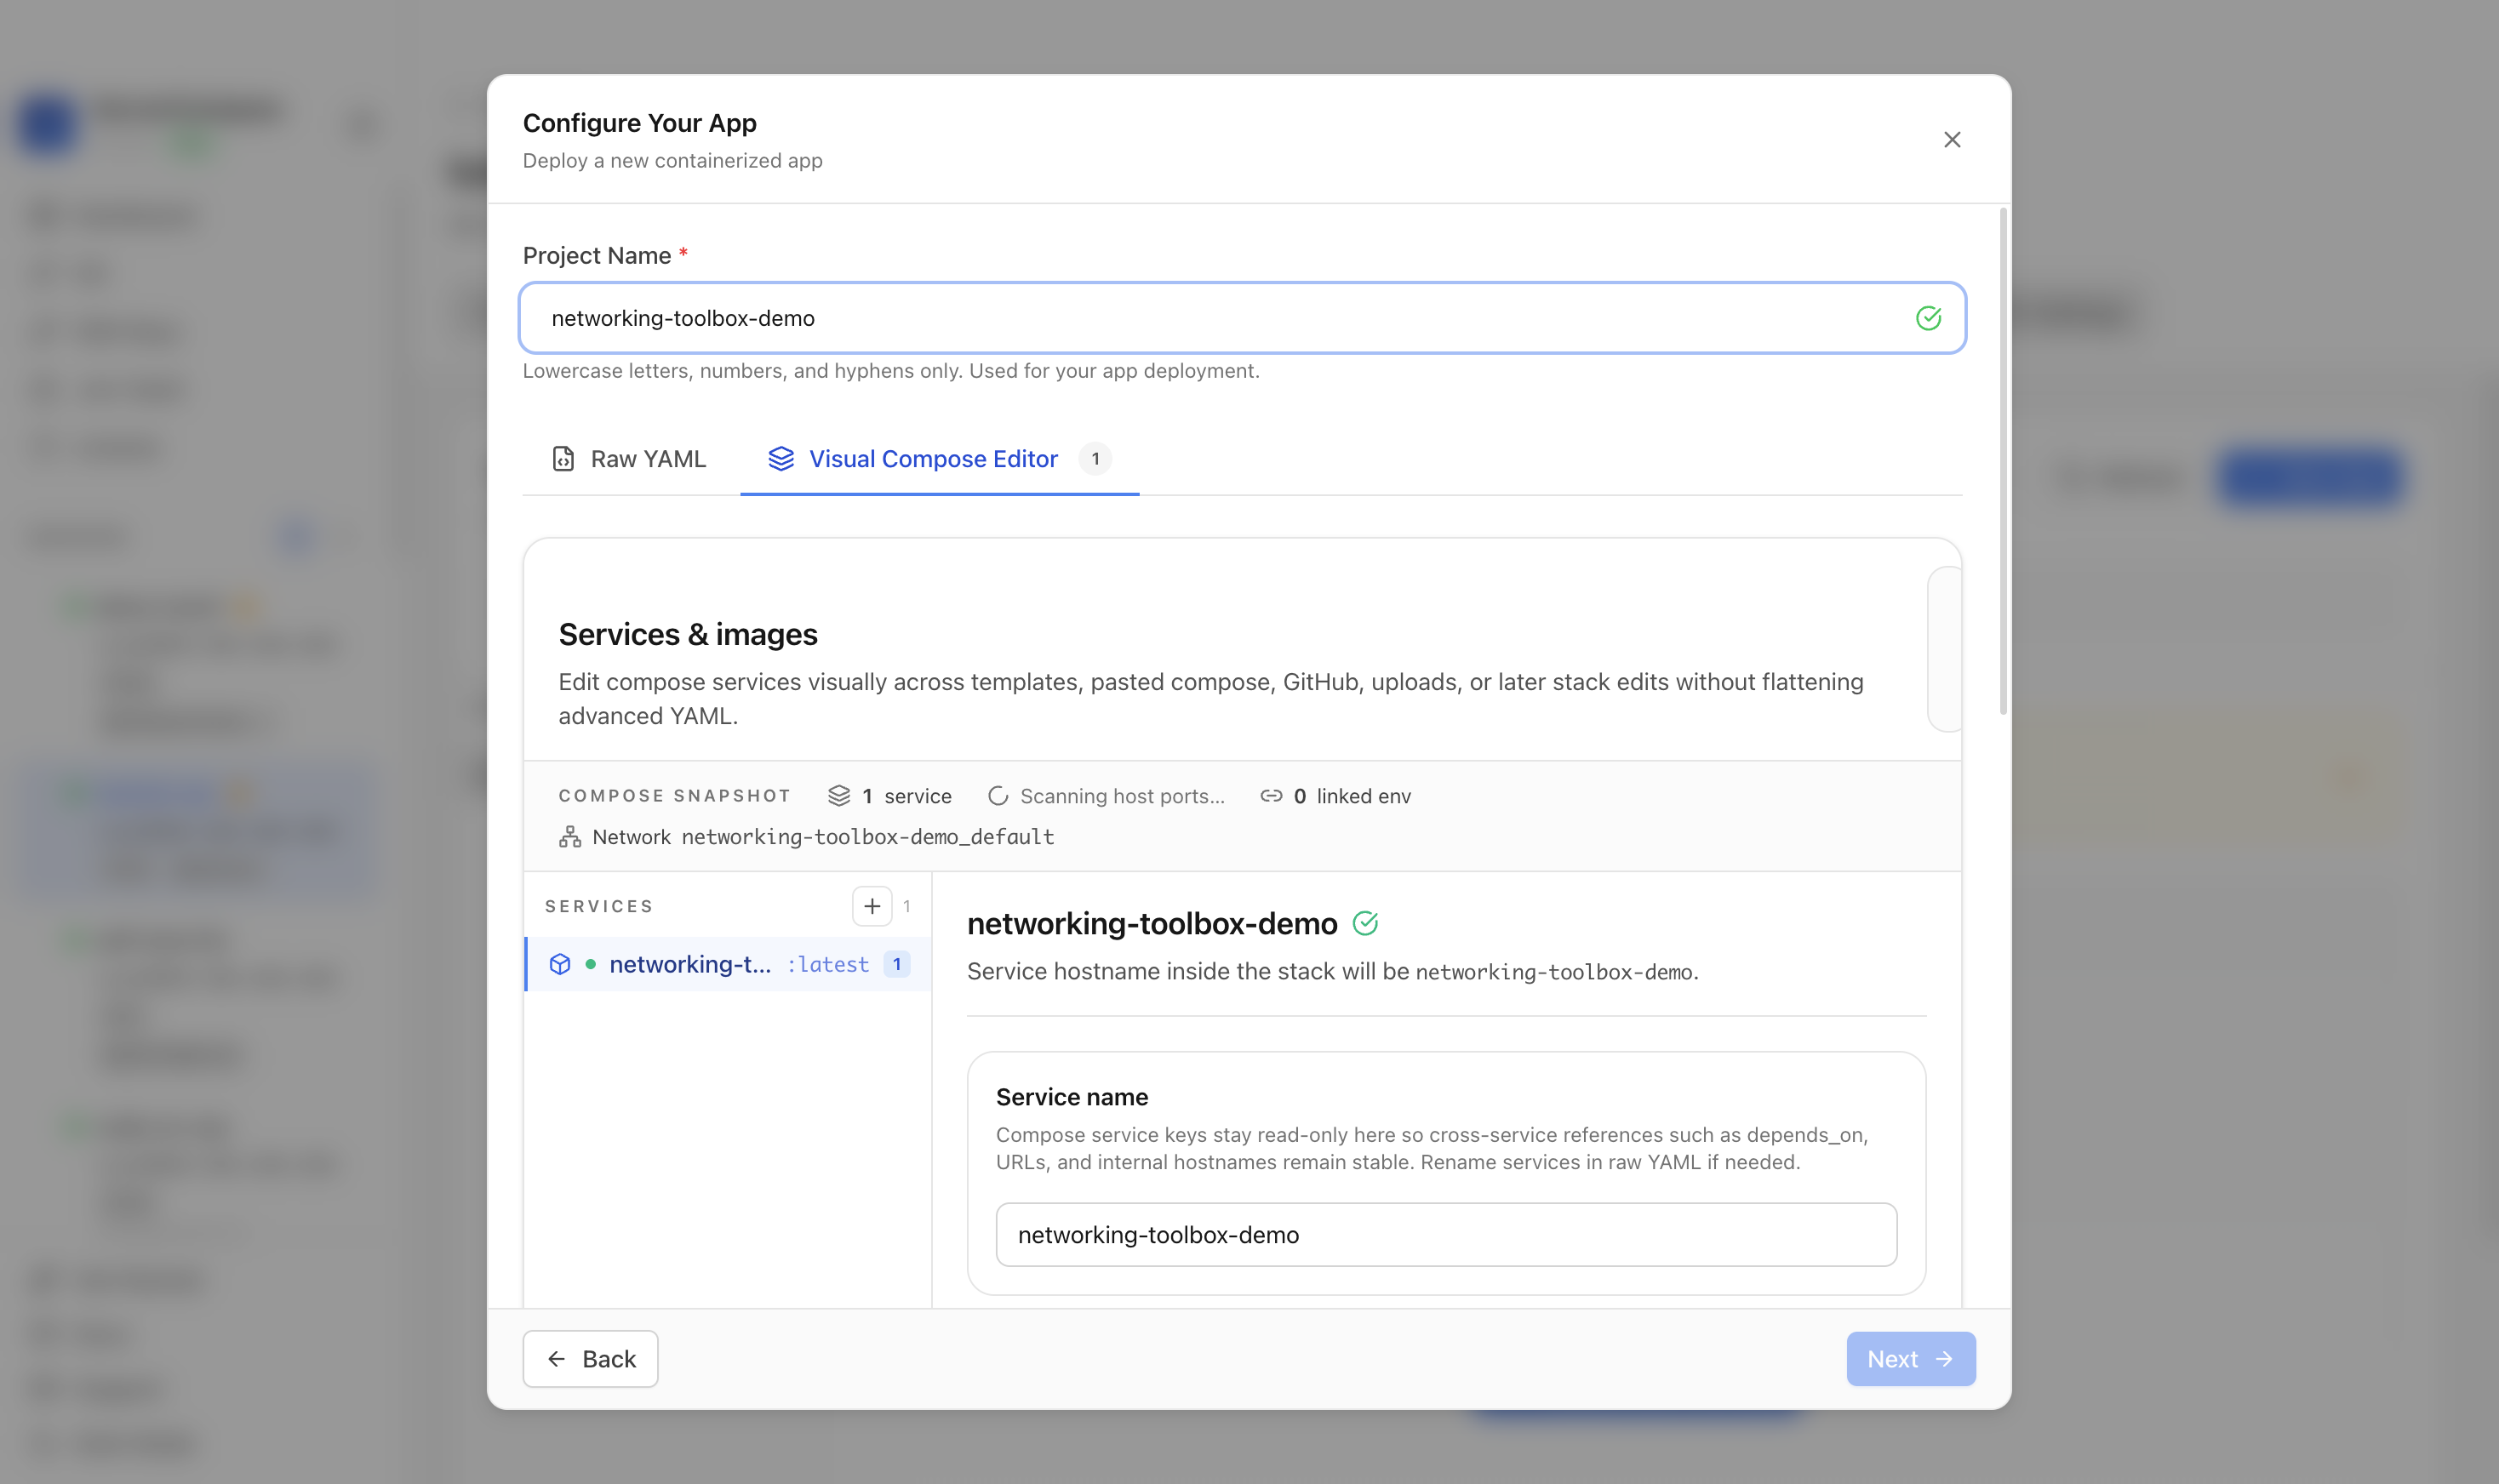Click the Project Name input field
Image resolution: width=2499 pixels, height=1484 pixels.
click(x=1242, y=318)
